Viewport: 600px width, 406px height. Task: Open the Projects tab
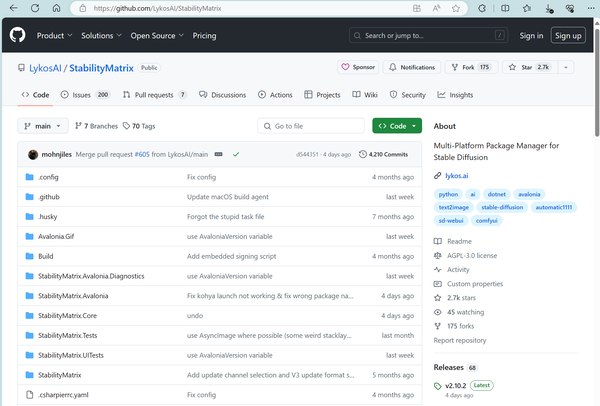(322, 95)
